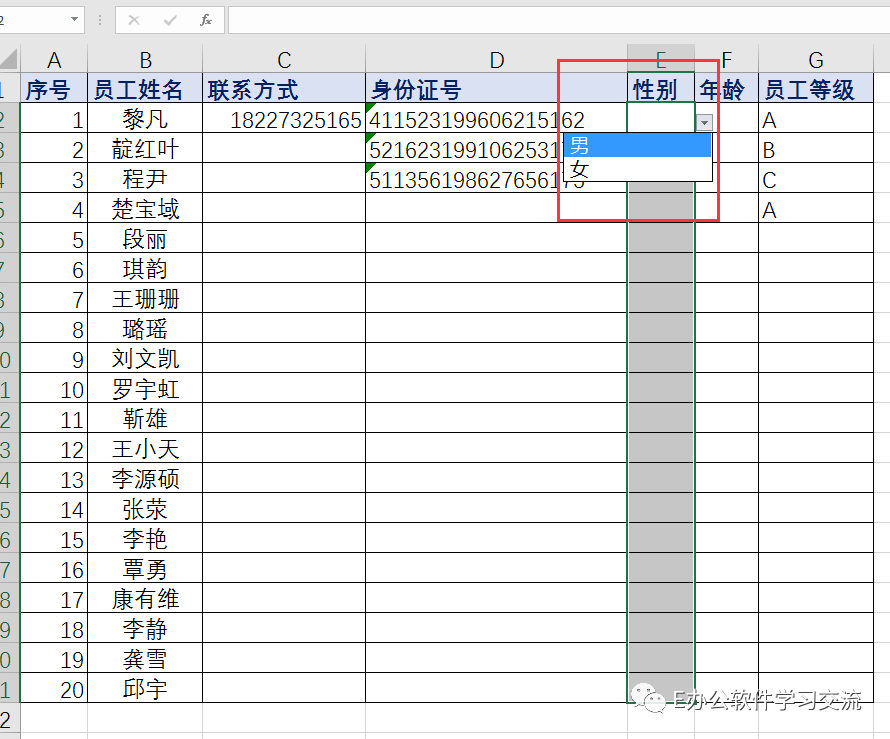The width and height of the screenshot is (890, 739).
Task: Click the name cell 李艳
Action: 145,539
